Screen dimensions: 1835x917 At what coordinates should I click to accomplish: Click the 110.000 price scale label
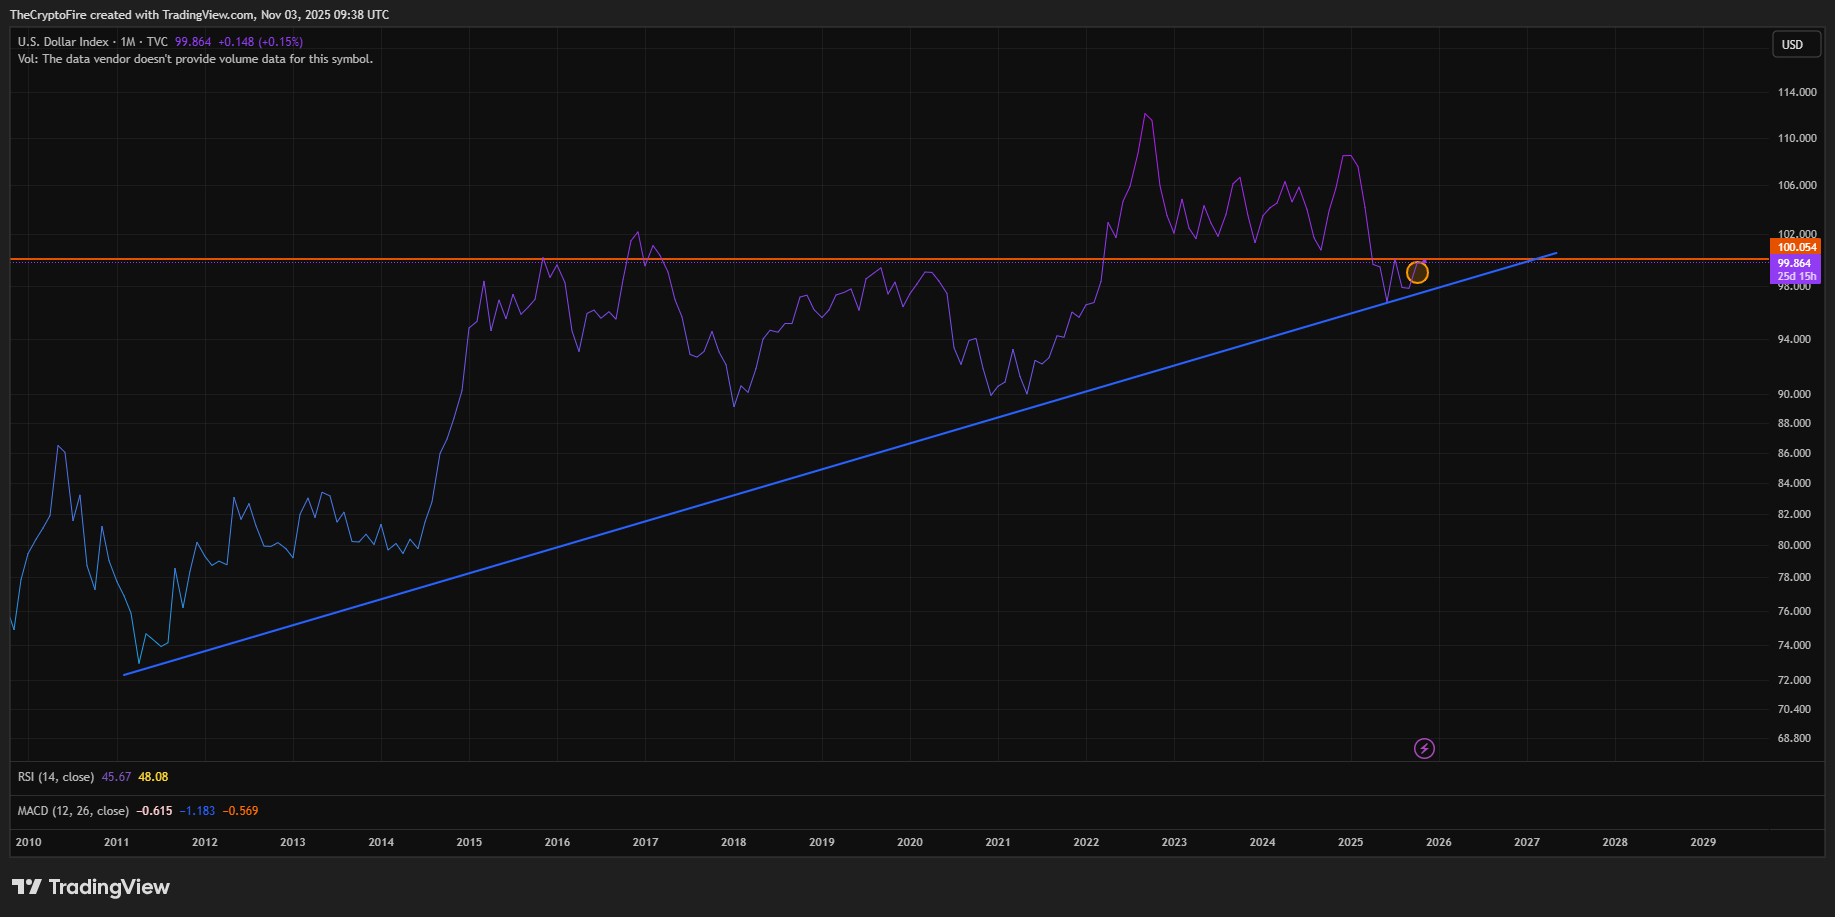(1797, 138)
